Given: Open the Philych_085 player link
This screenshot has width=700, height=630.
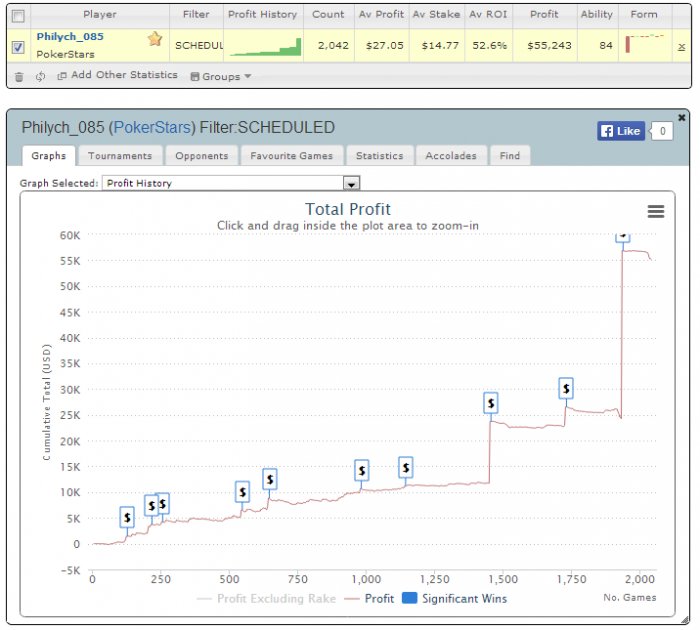Looking at the screenshot, I should click(x=69, y=36).
